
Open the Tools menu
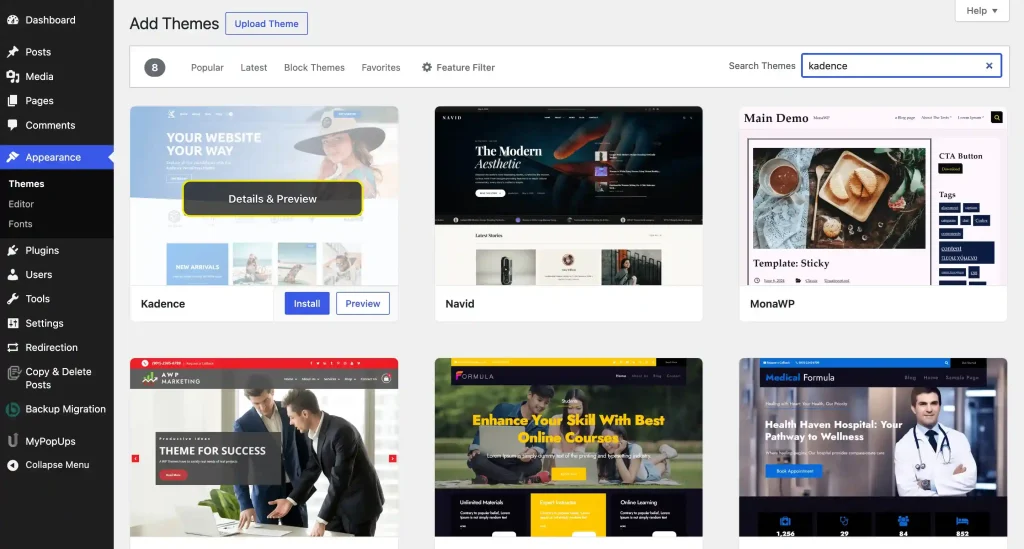(37, 298)
